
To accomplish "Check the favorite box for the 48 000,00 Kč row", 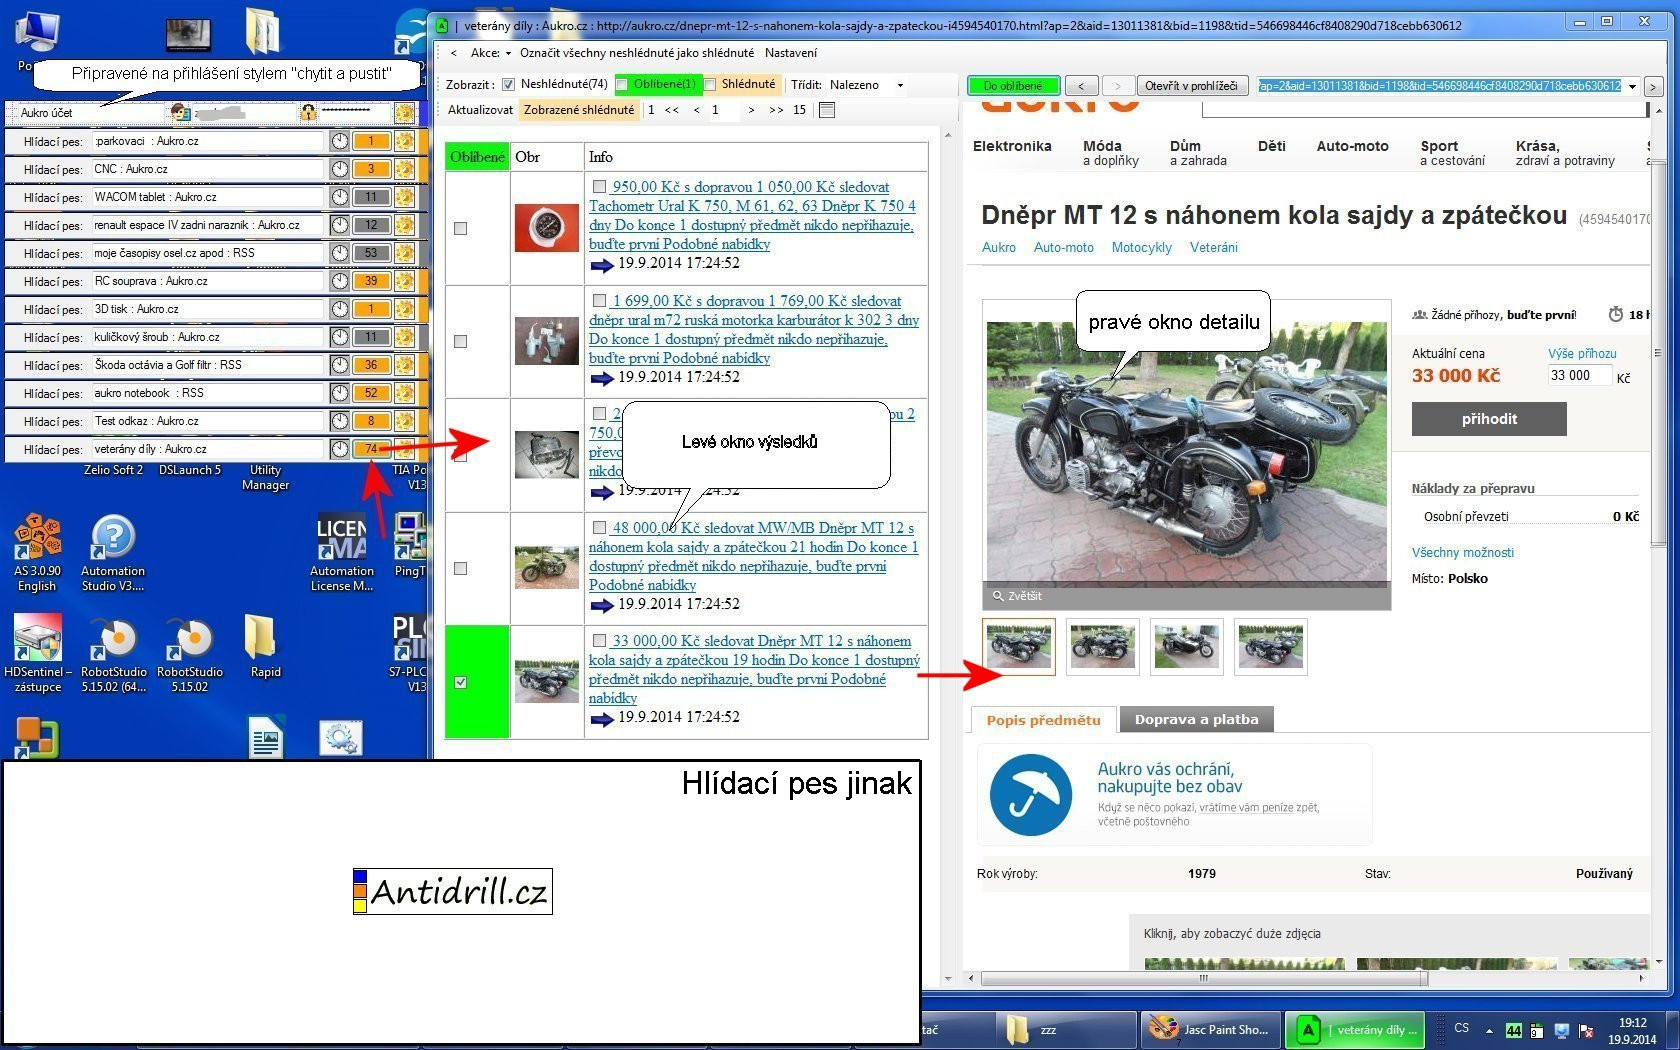I will click(461, 568).
